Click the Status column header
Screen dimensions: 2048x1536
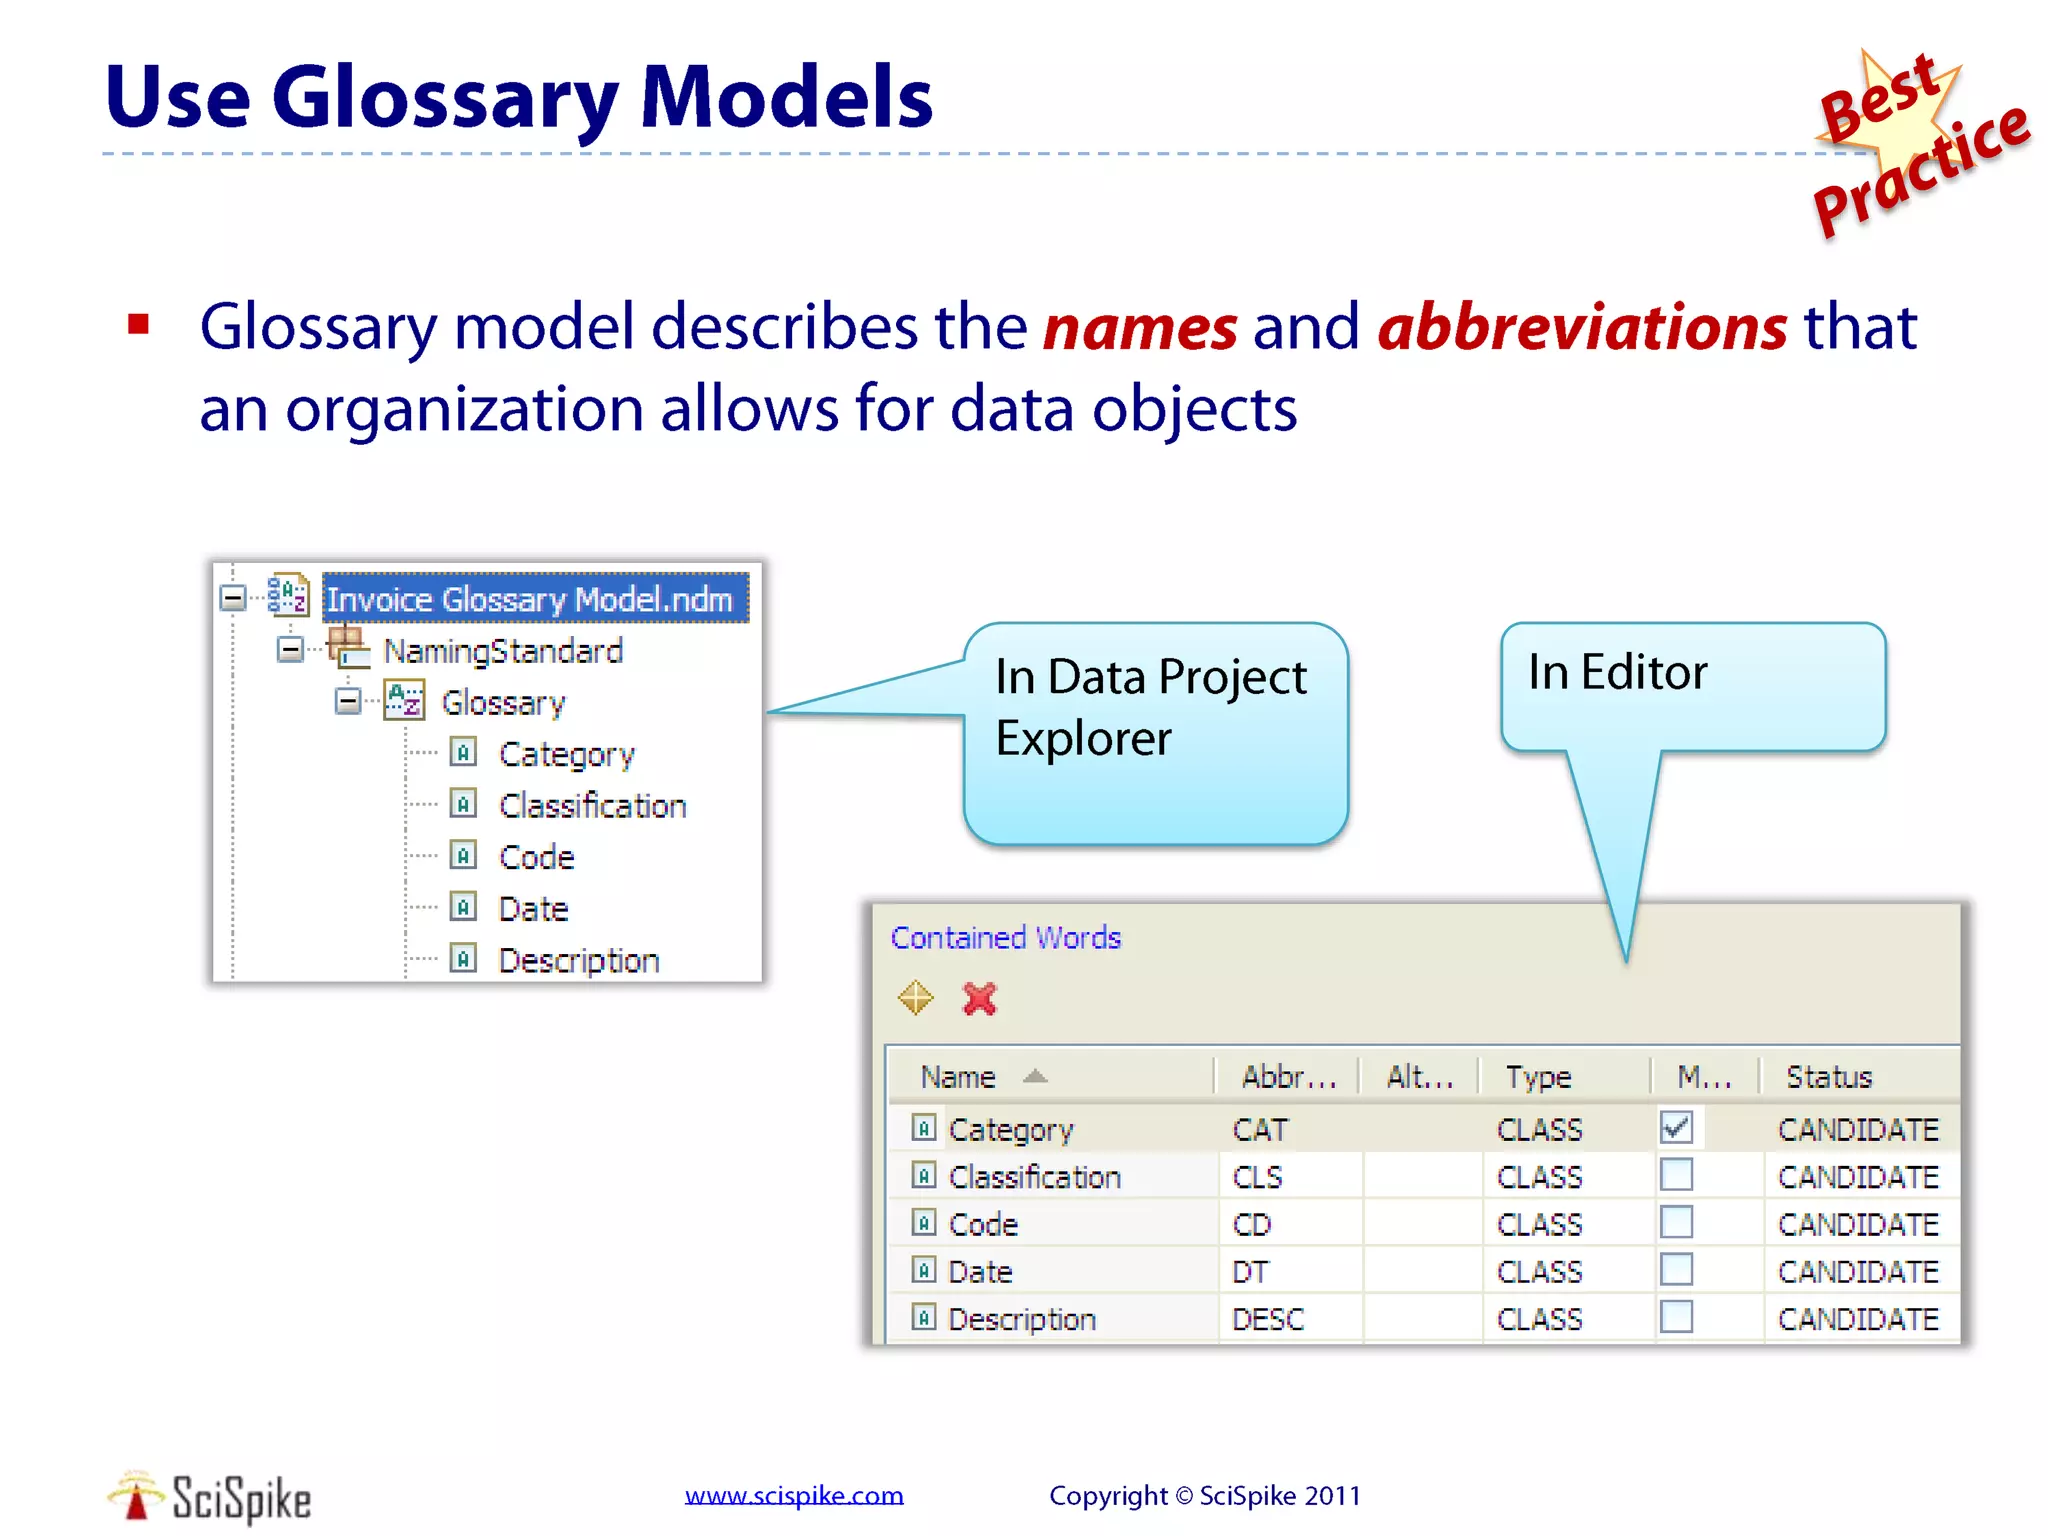[x=1829, y=1077]
